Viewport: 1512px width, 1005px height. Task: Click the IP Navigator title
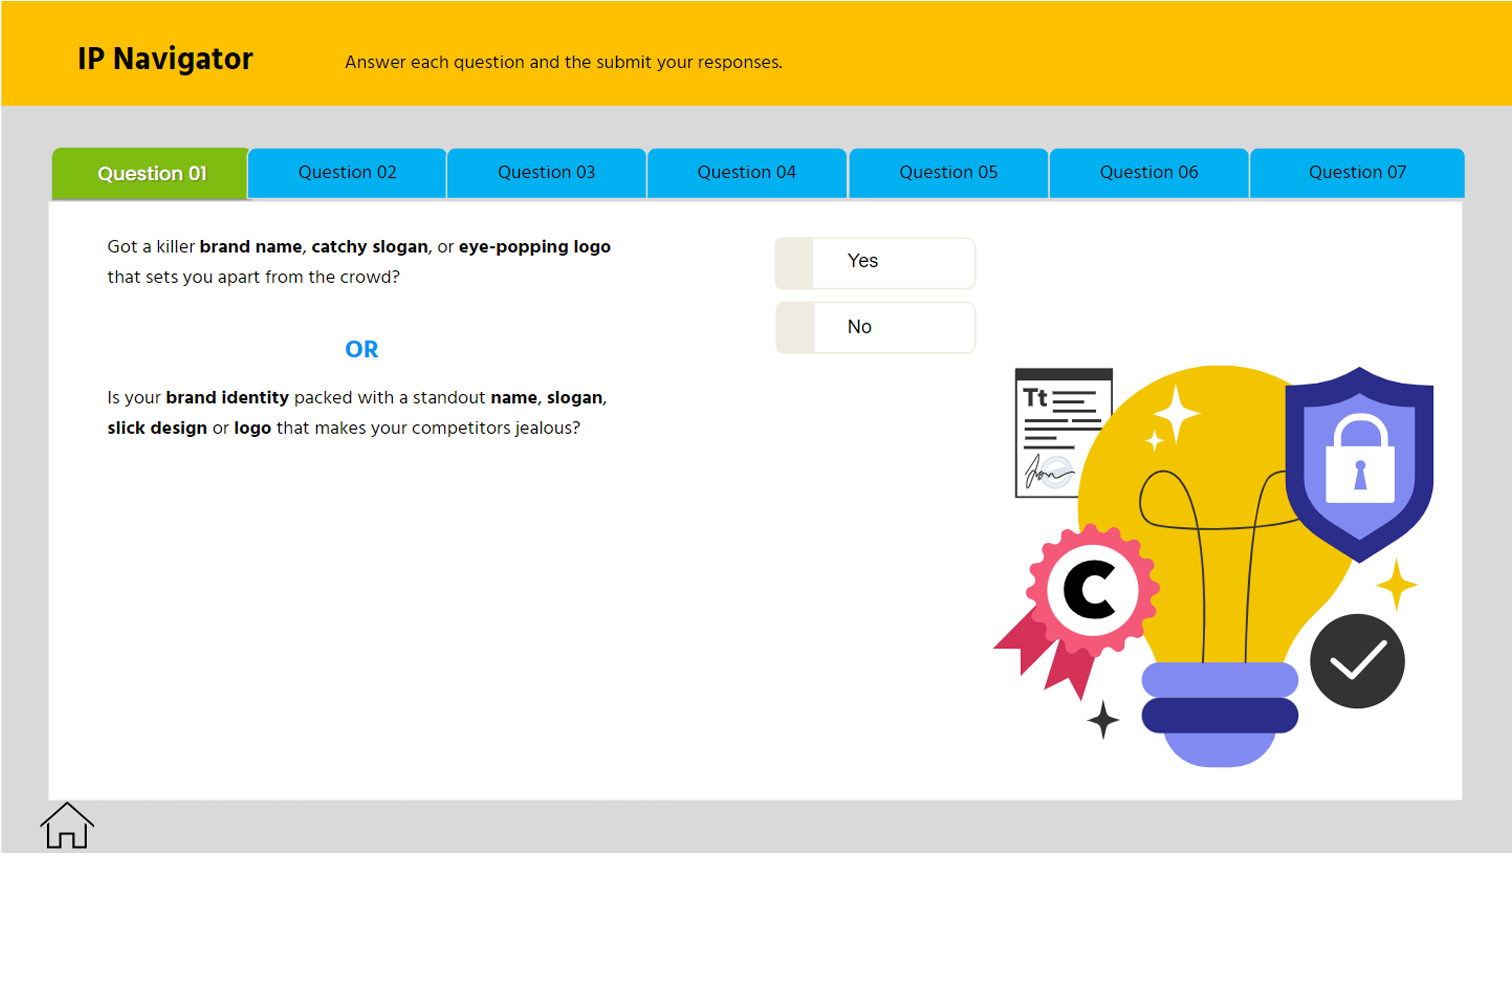(x=166, y=59)
